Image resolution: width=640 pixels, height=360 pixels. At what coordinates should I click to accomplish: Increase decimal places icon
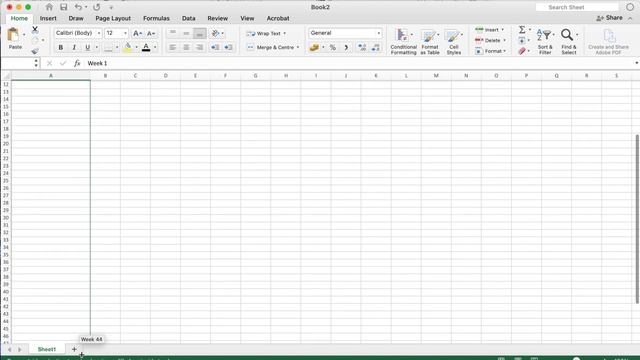(362, 47)
